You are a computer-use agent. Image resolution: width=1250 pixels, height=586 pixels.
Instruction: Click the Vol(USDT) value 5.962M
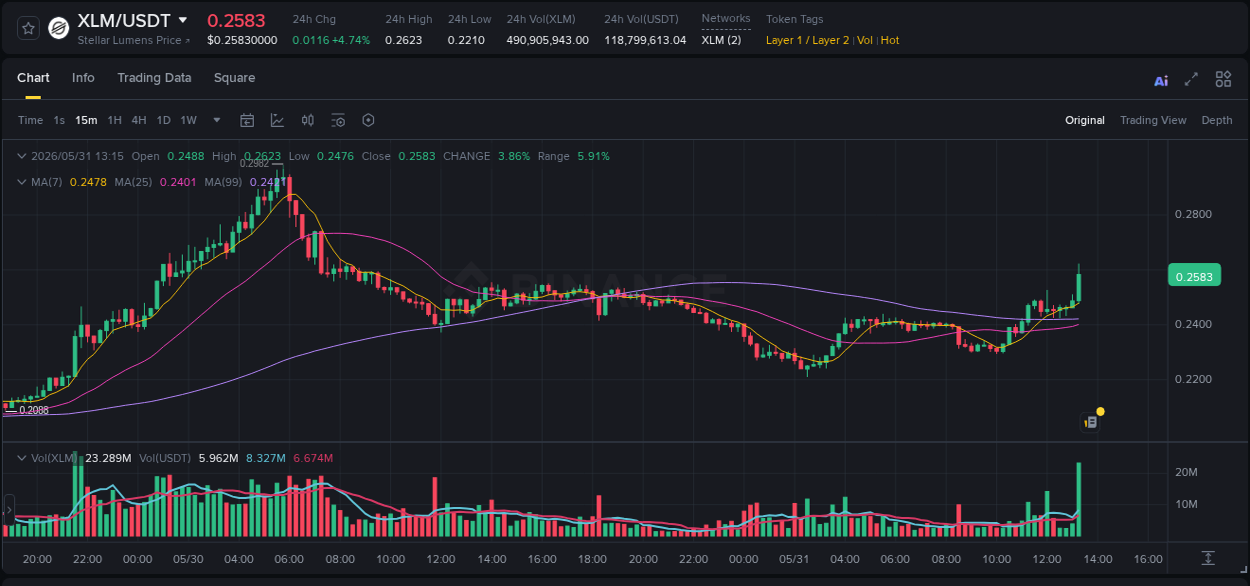[216, 458]
